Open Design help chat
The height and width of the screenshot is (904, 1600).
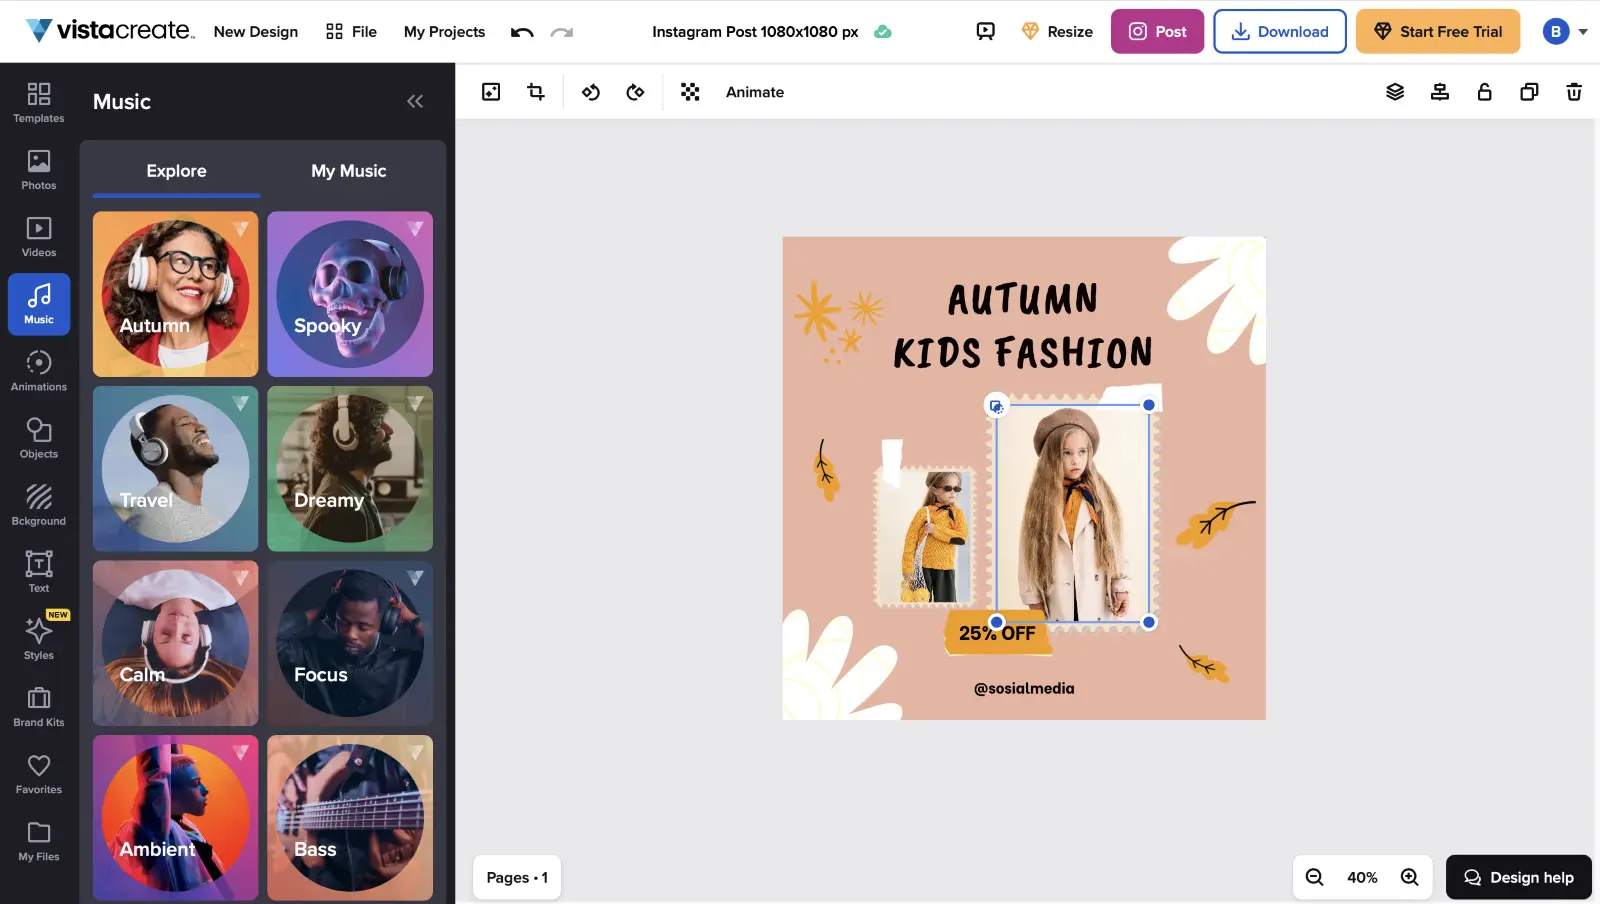[x=1519, y=877]
